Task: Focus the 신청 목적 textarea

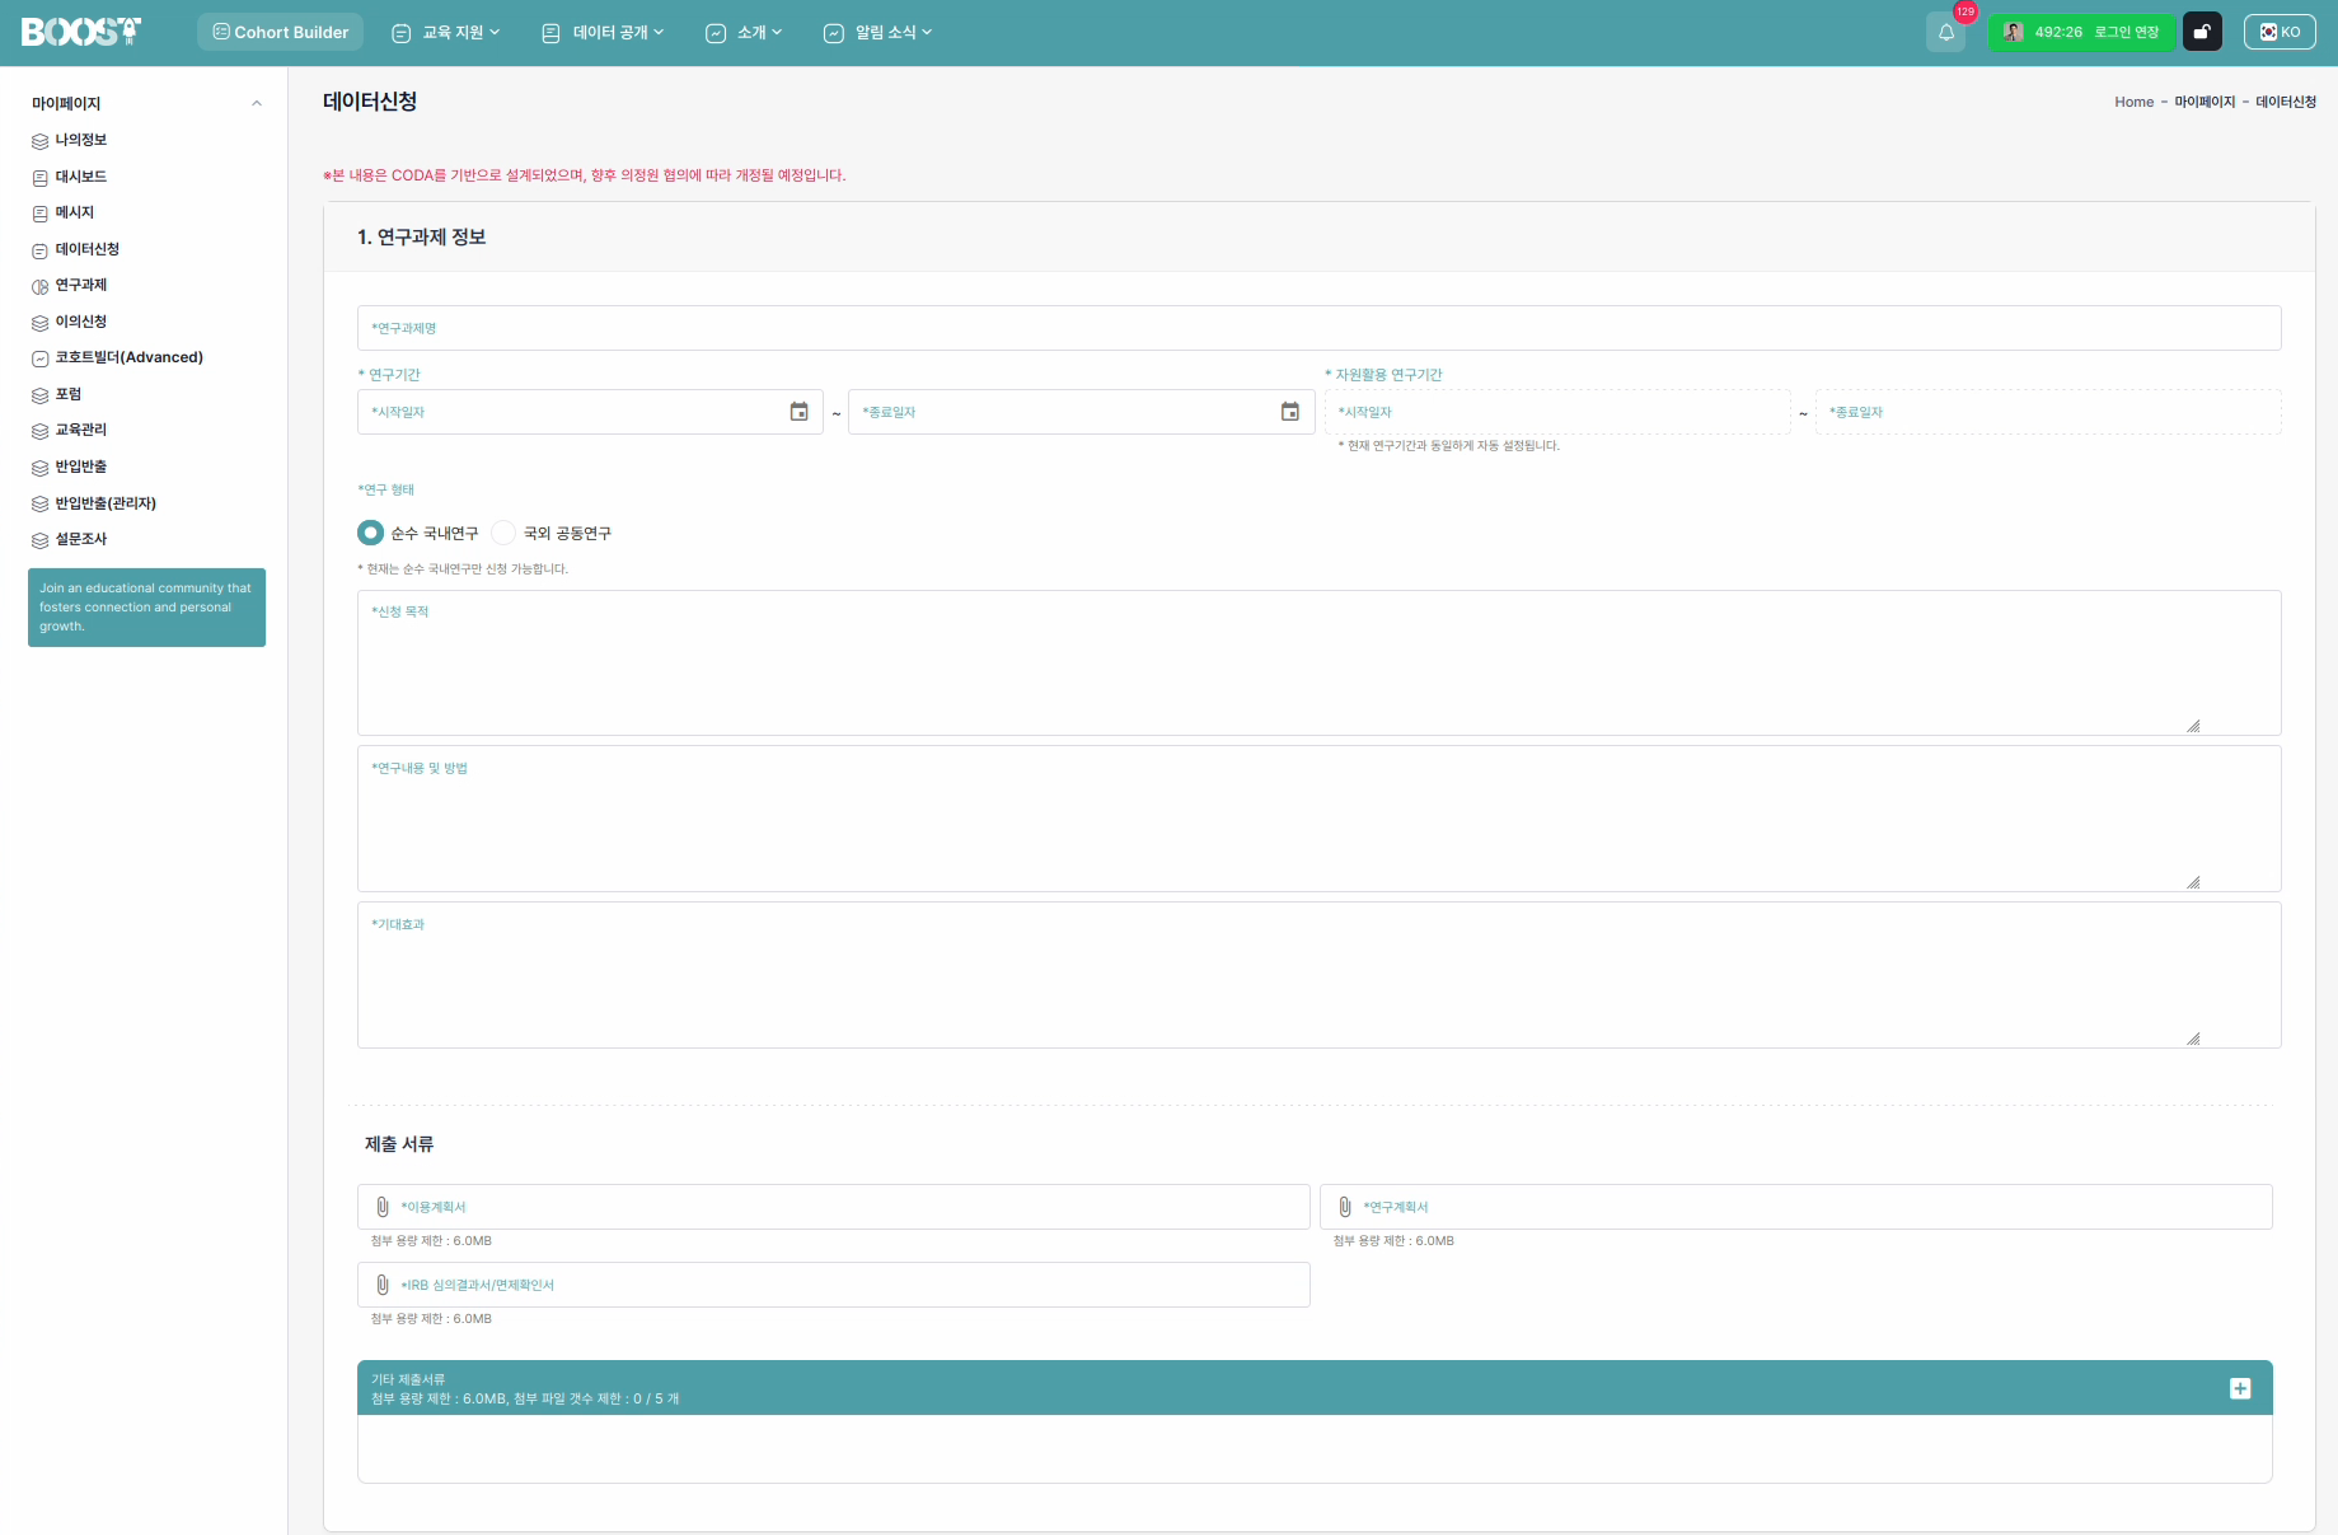Action: point(1318,663)
